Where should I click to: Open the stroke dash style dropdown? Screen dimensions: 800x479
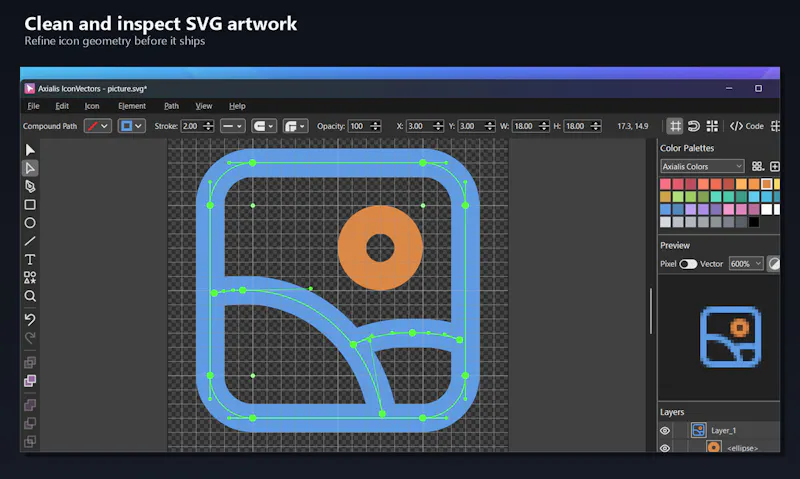[x=233, y=126]
